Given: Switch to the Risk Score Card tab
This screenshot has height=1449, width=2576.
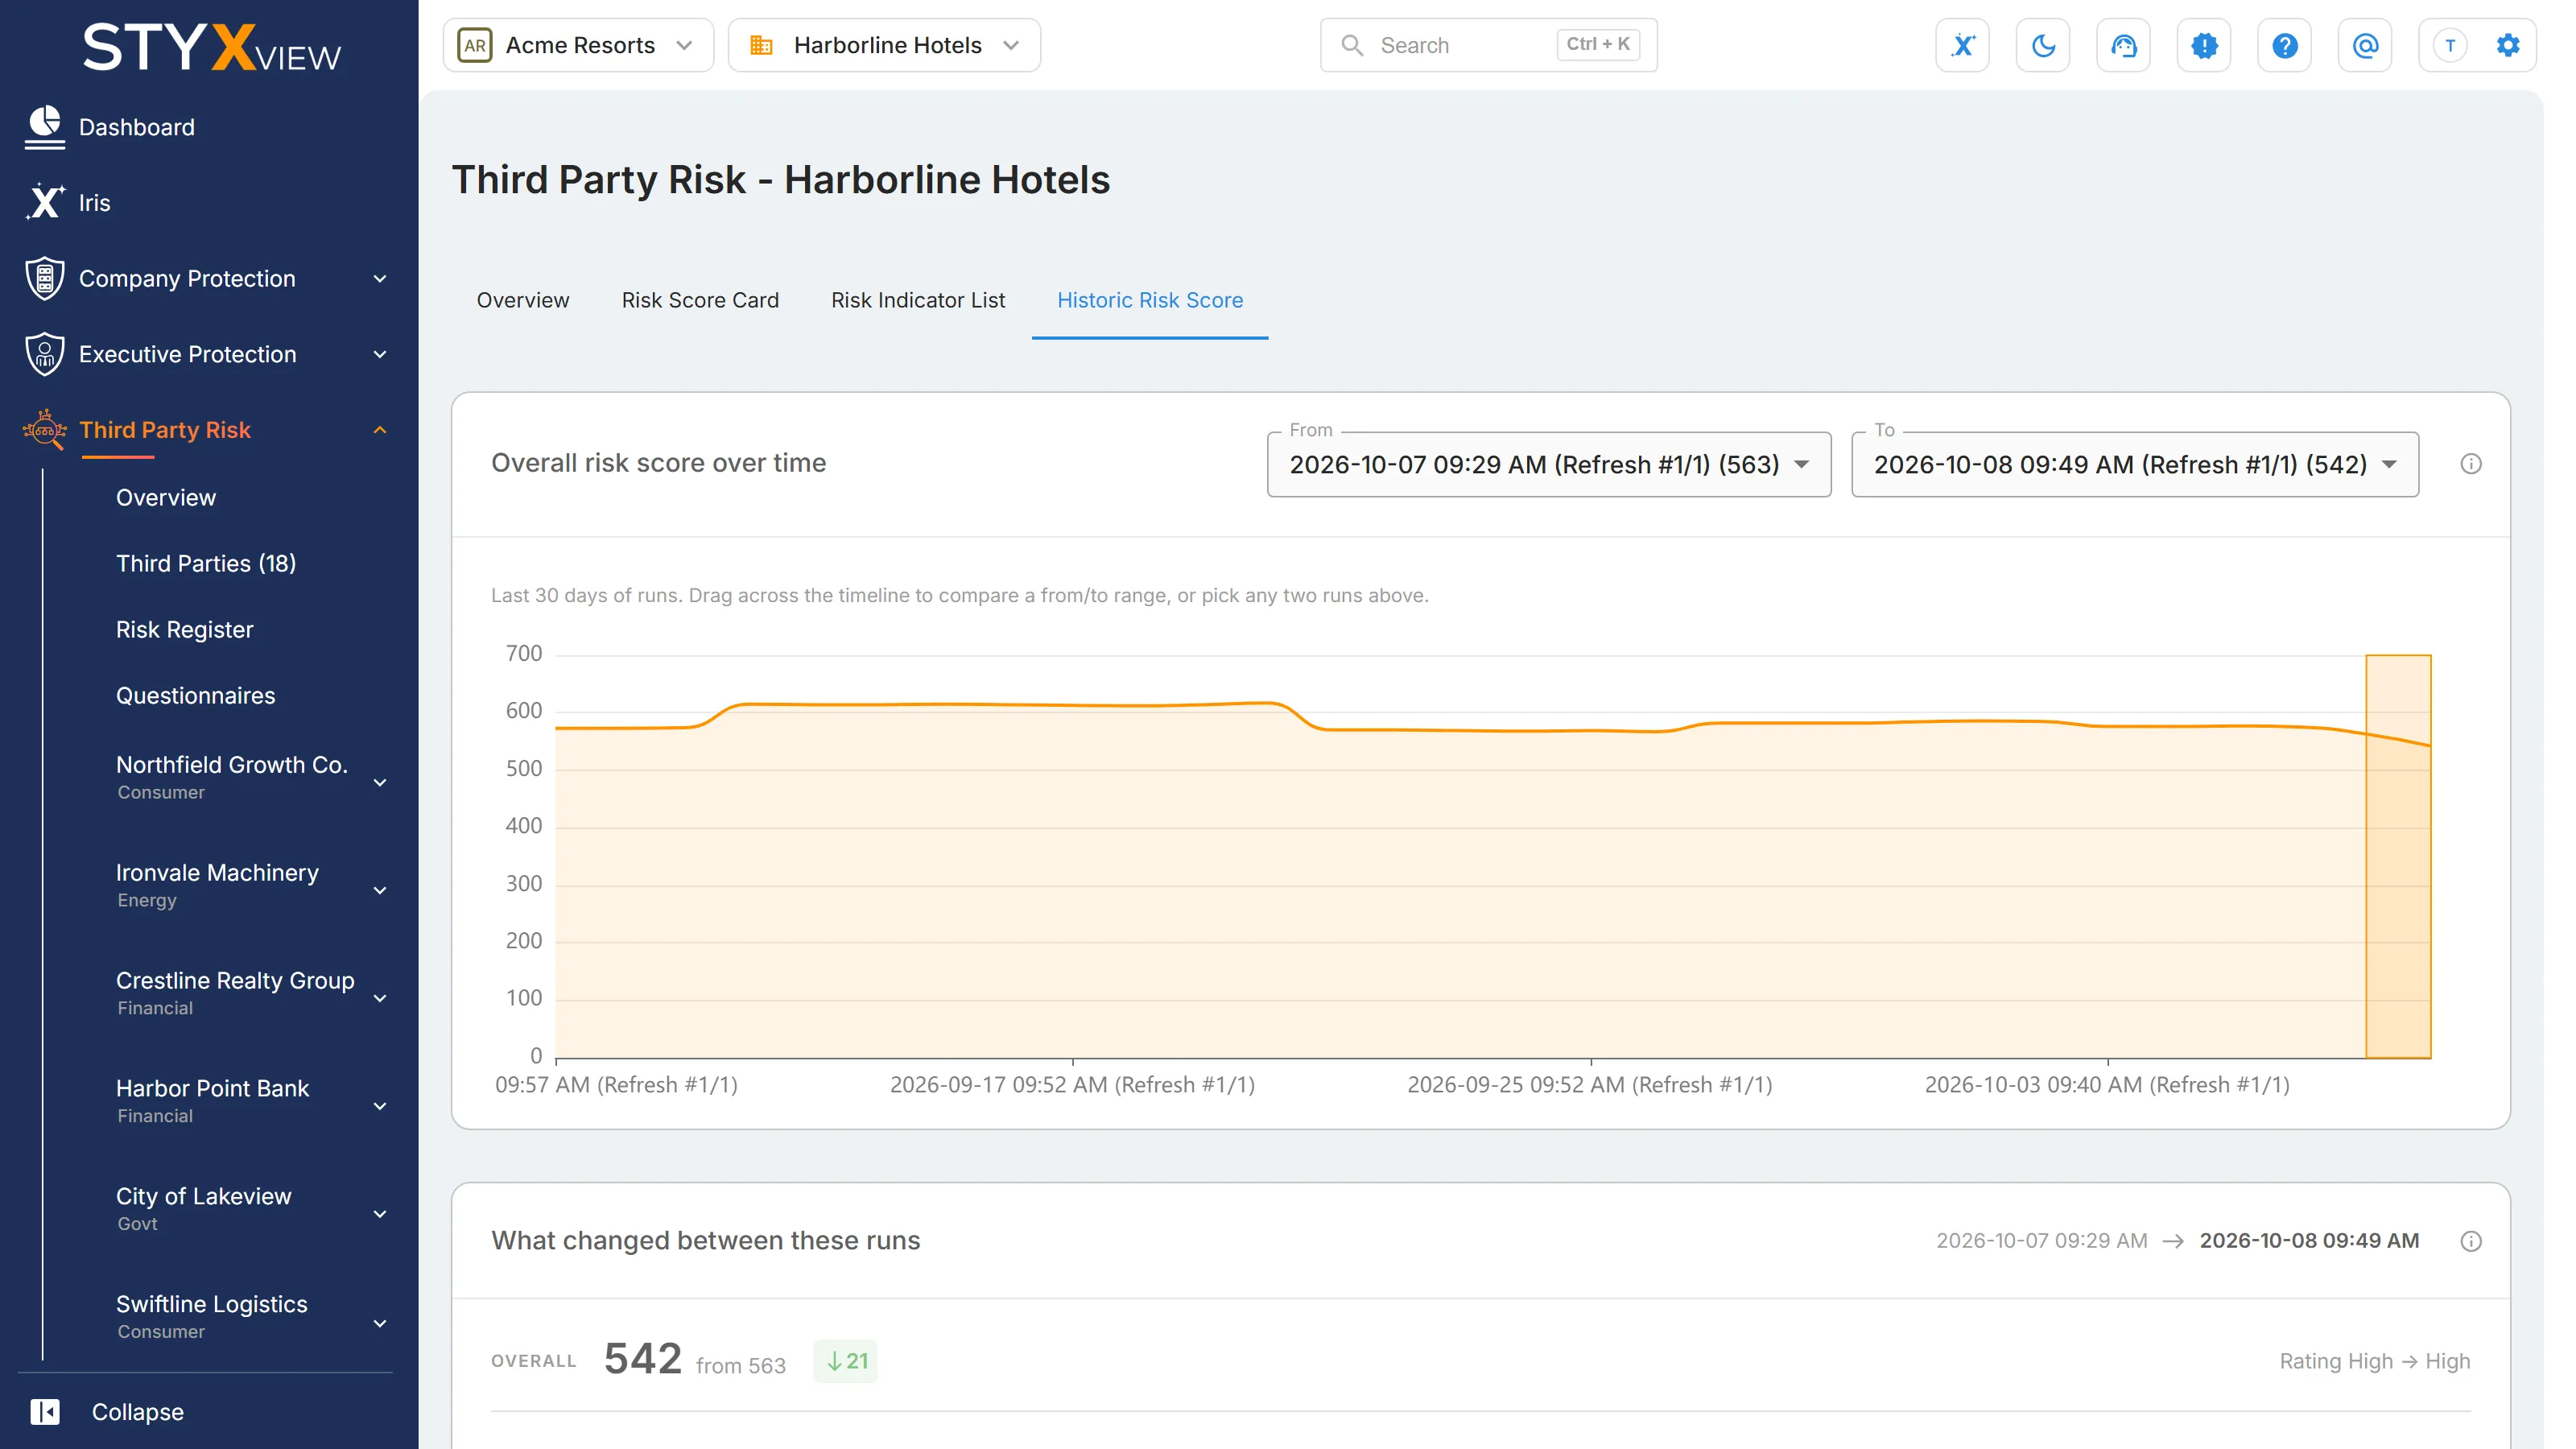Looking at the screenshot, I should click(x=700, y=300).
